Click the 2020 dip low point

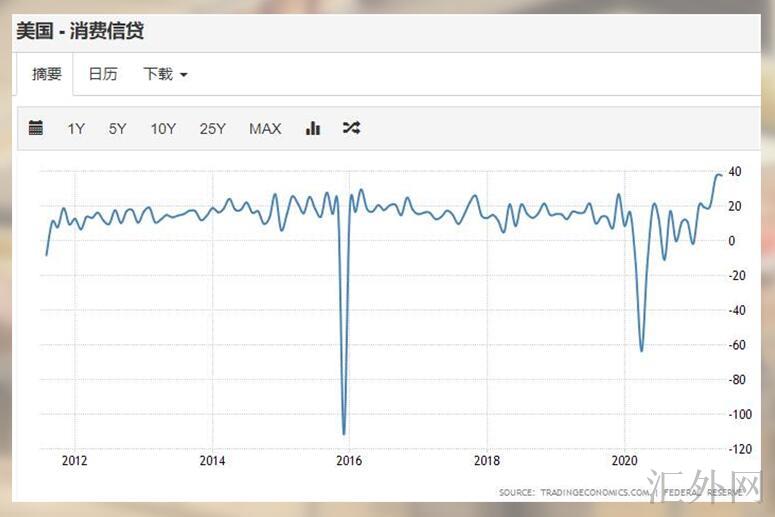pyautogui.click(x=641, y=351)
